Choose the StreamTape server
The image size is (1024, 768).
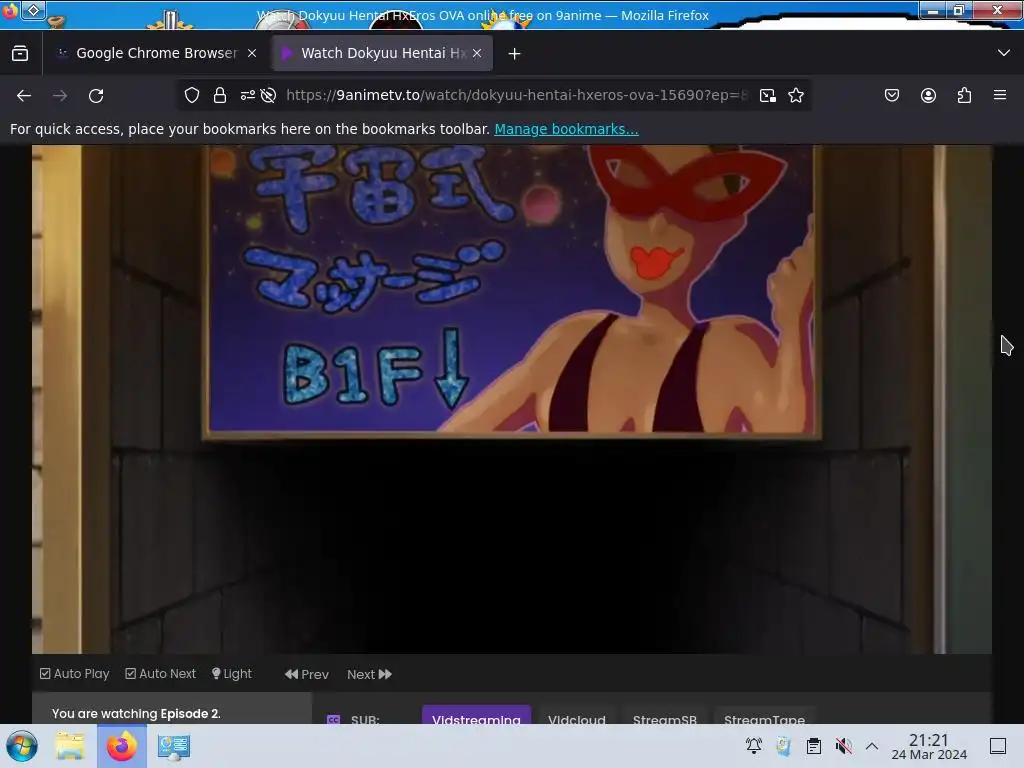pos(764,714)
